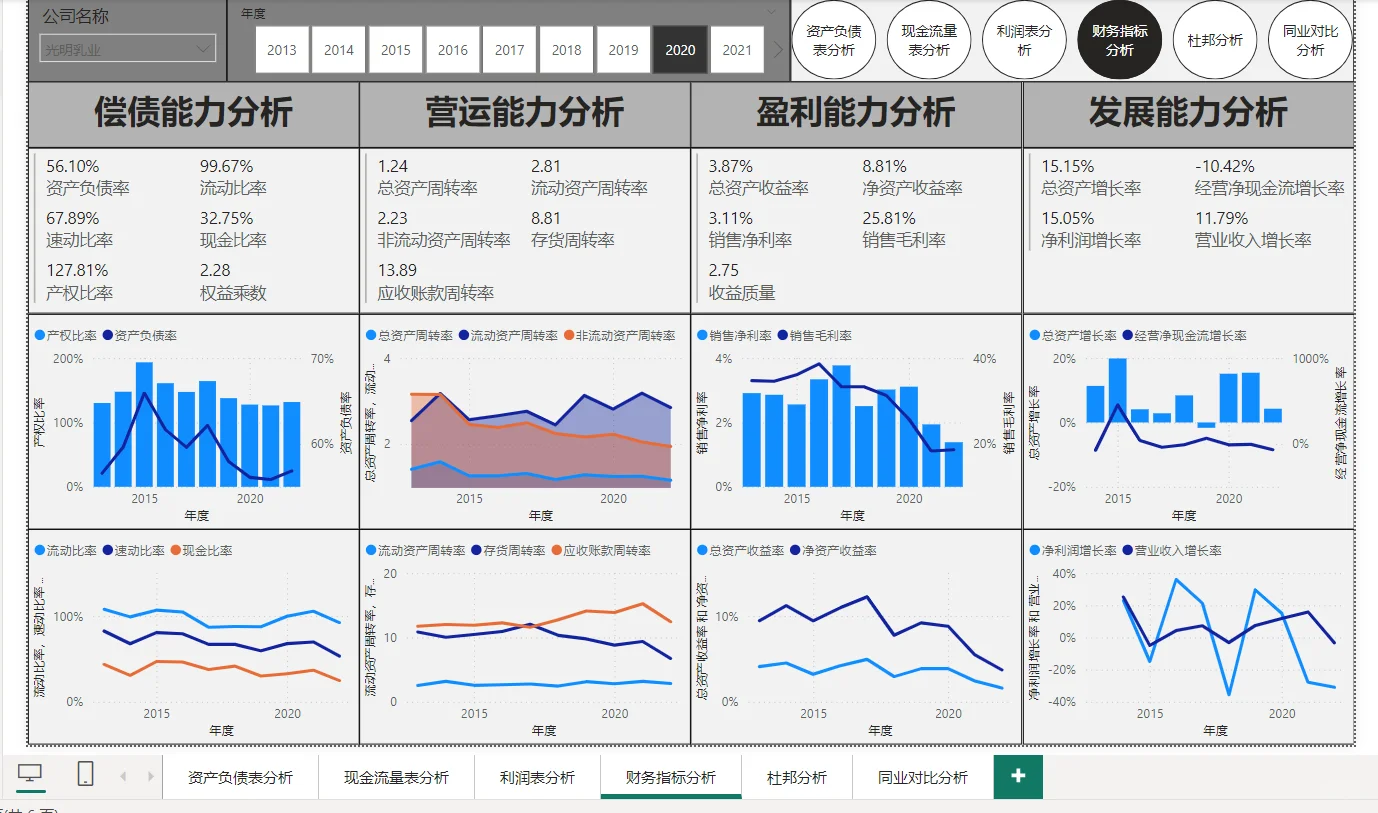Click 流动资产周转率 legend marker in bottom turnover chart
This screenshot has height=813, width=1378.
tap(371, 551)
